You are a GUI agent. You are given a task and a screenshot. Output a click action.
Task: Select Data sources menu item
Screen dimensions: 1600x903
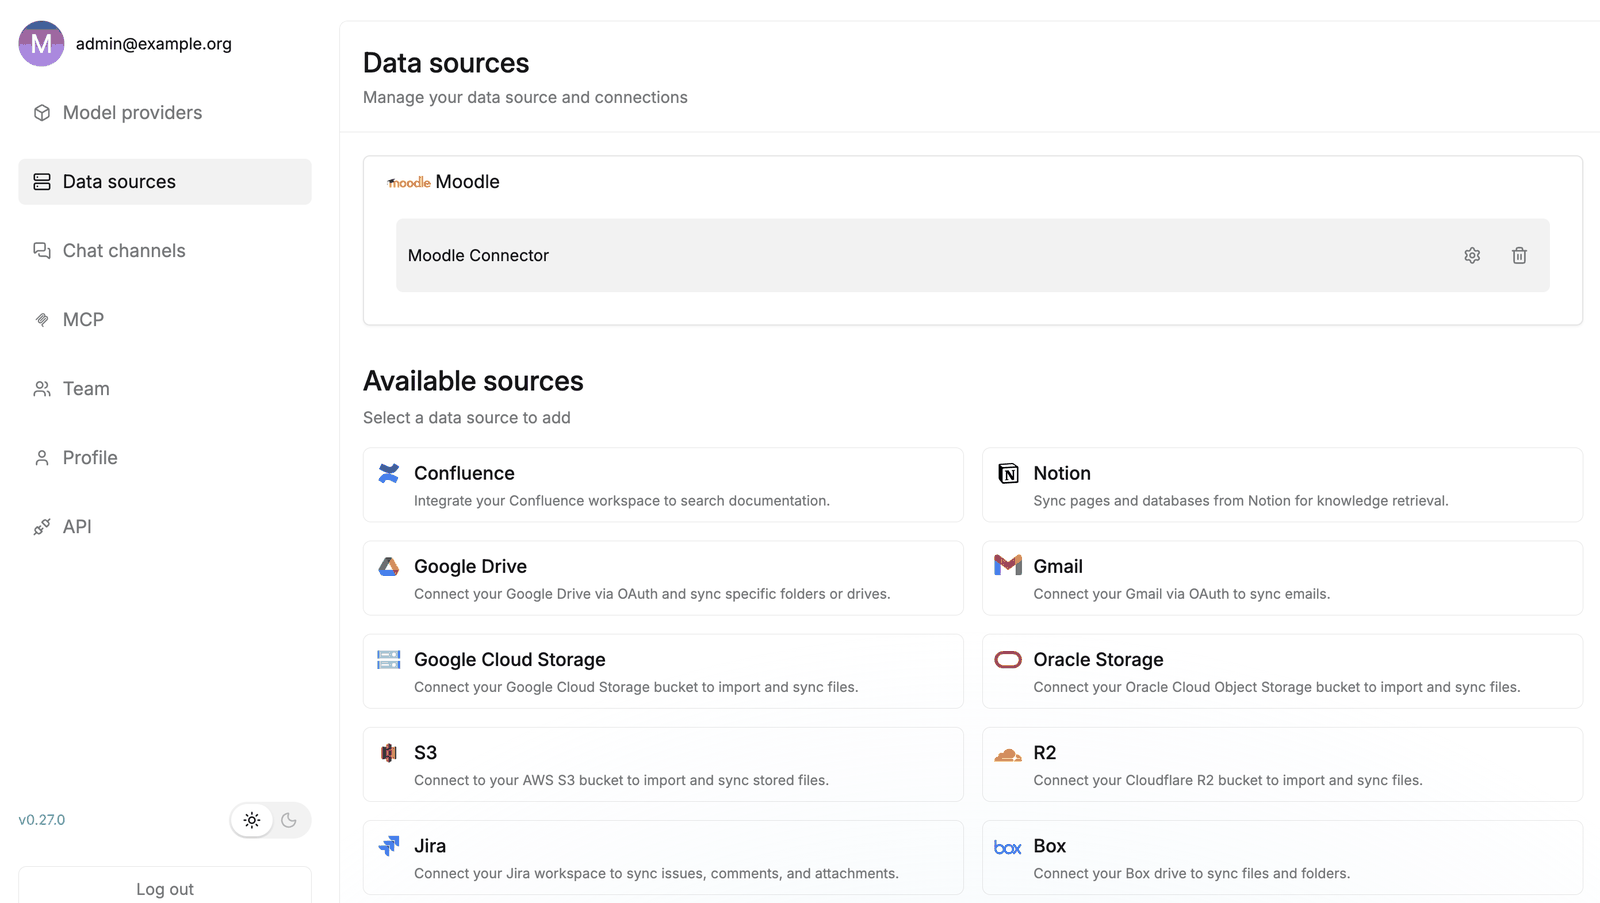pyautogui.click(x=165, y=182)
